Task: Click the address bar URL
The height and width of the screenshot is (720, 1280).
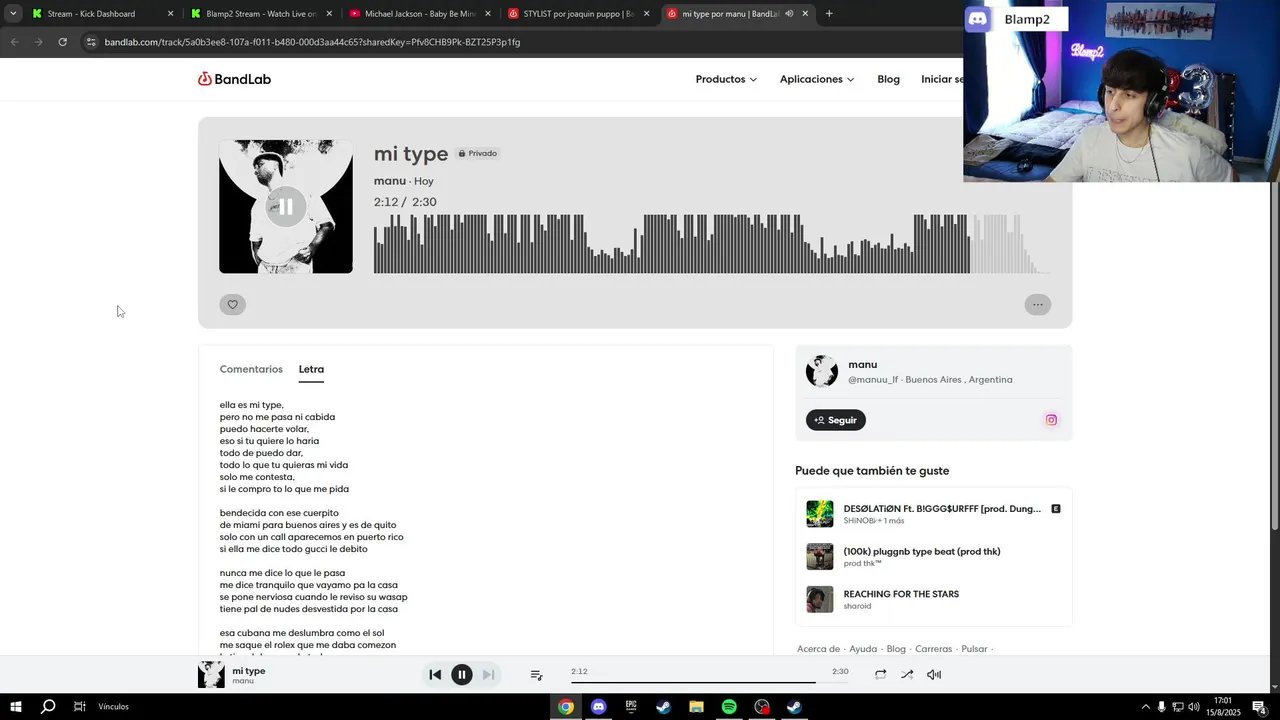Action: click(x=312, y=42)
